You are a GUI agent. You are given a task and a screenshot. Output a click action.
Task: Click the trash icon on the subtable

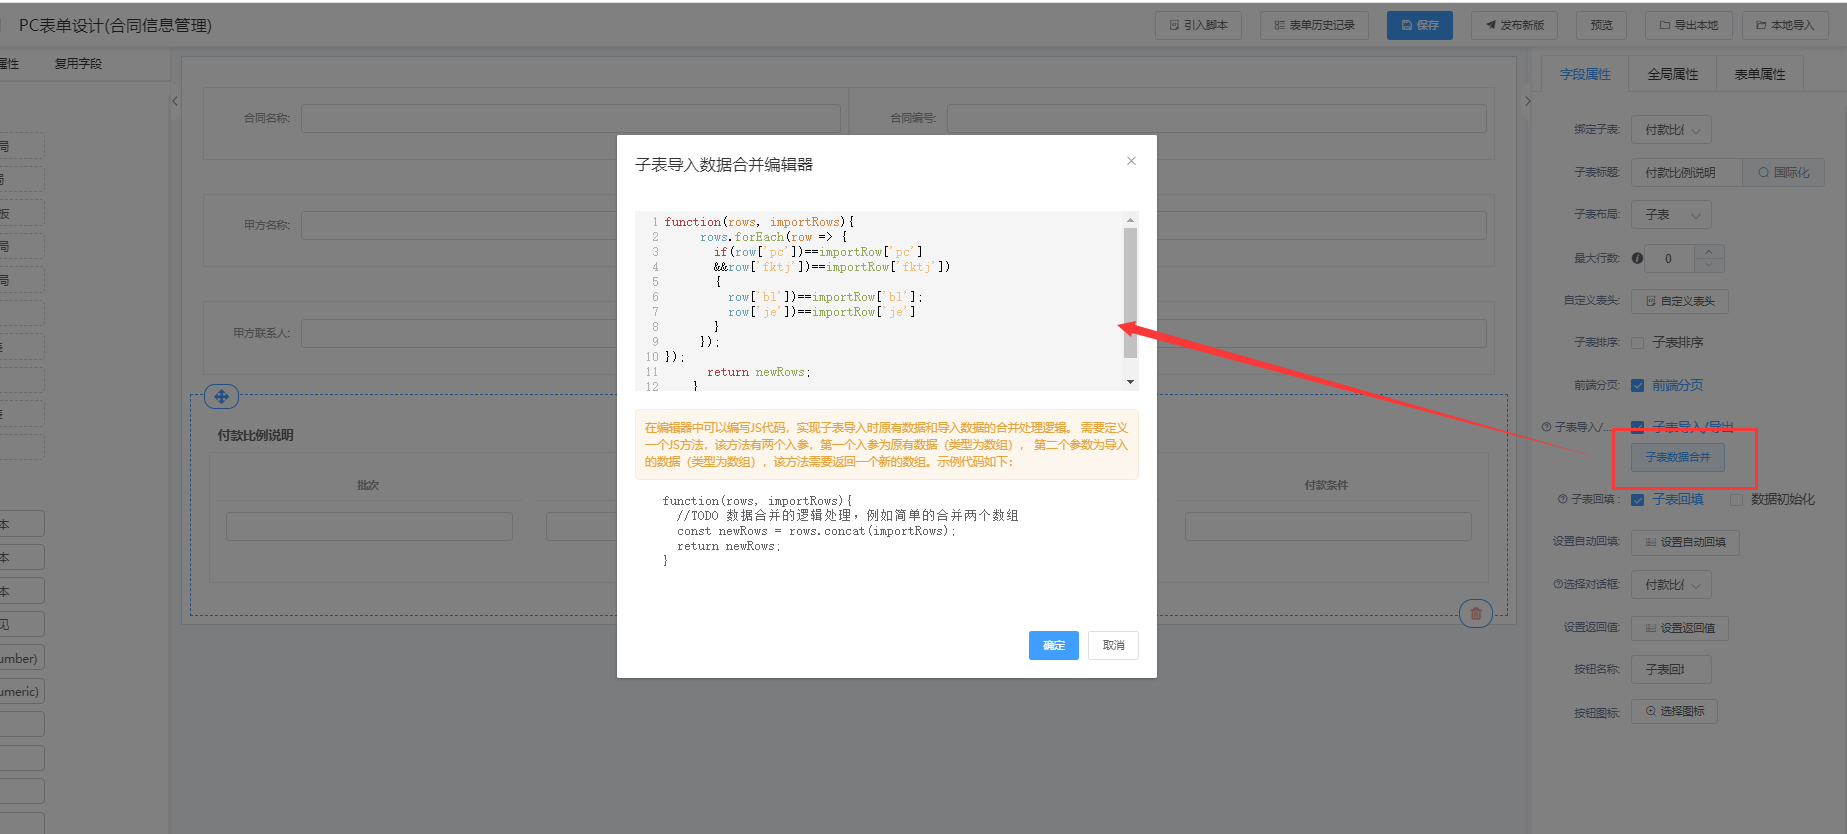click(x=1475, y=613)
